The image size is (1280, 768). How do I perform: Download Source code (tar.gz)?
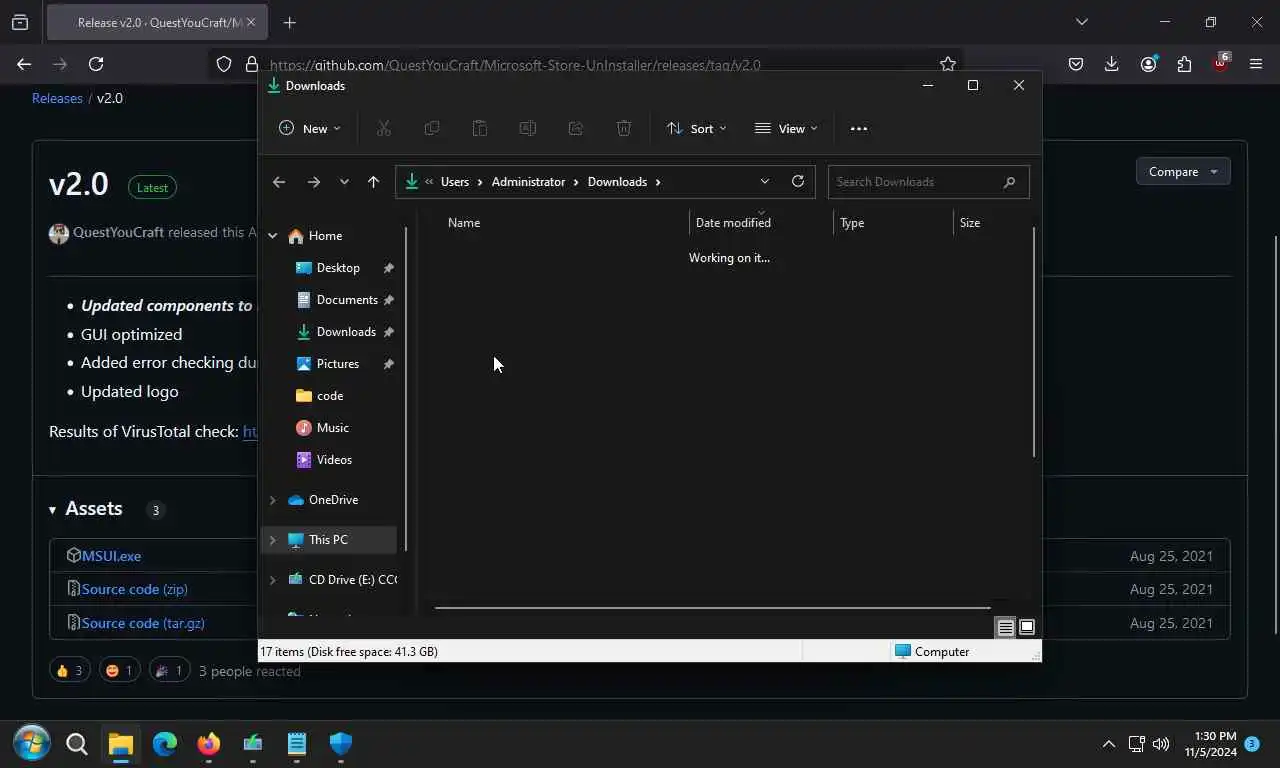click(x=143, y=623)
